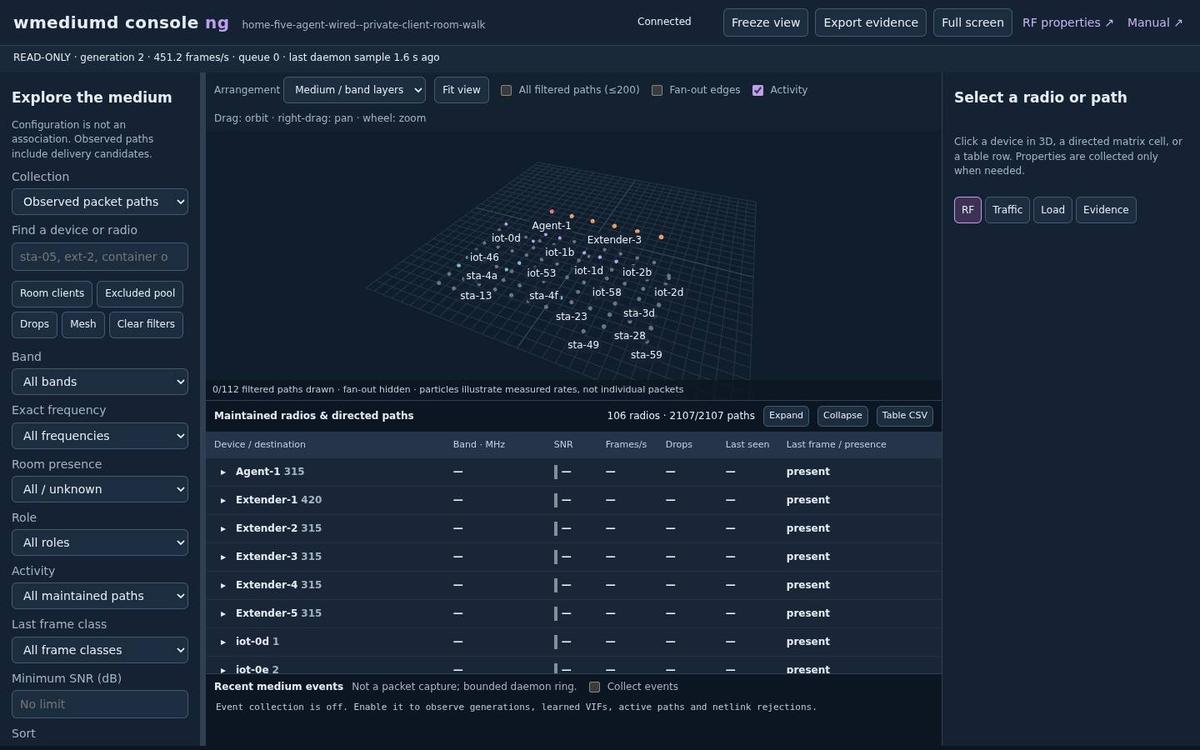Expand the Agent-1 row

[223, 472]
